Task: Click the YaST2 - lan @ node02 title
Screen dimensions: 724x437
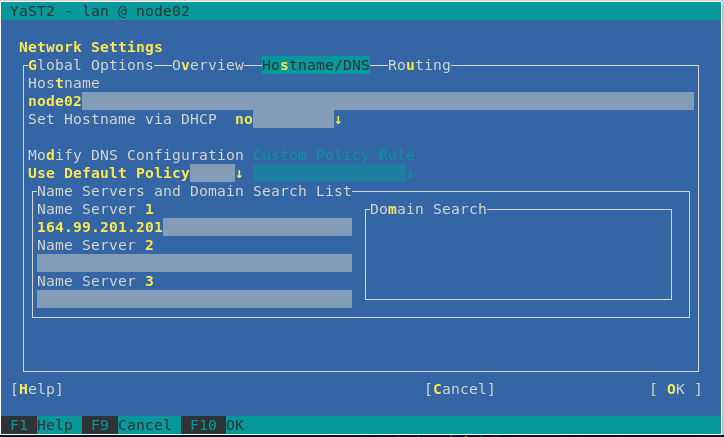Action: (x=100, y=11)
